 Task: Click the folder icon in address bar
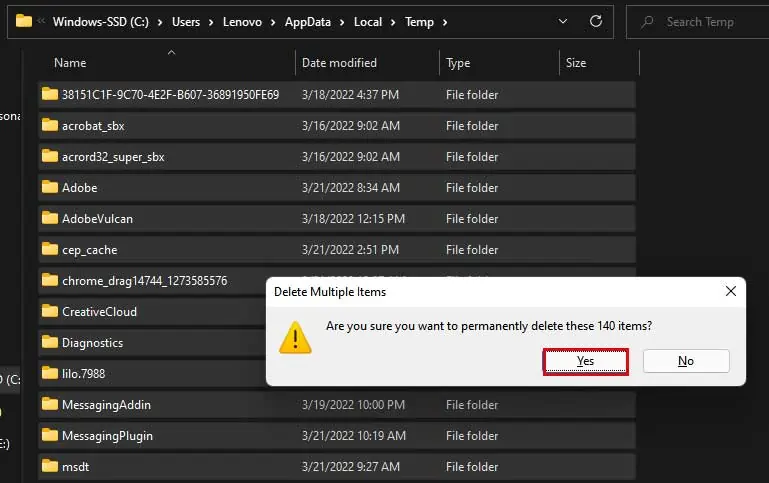coord(24,21)
